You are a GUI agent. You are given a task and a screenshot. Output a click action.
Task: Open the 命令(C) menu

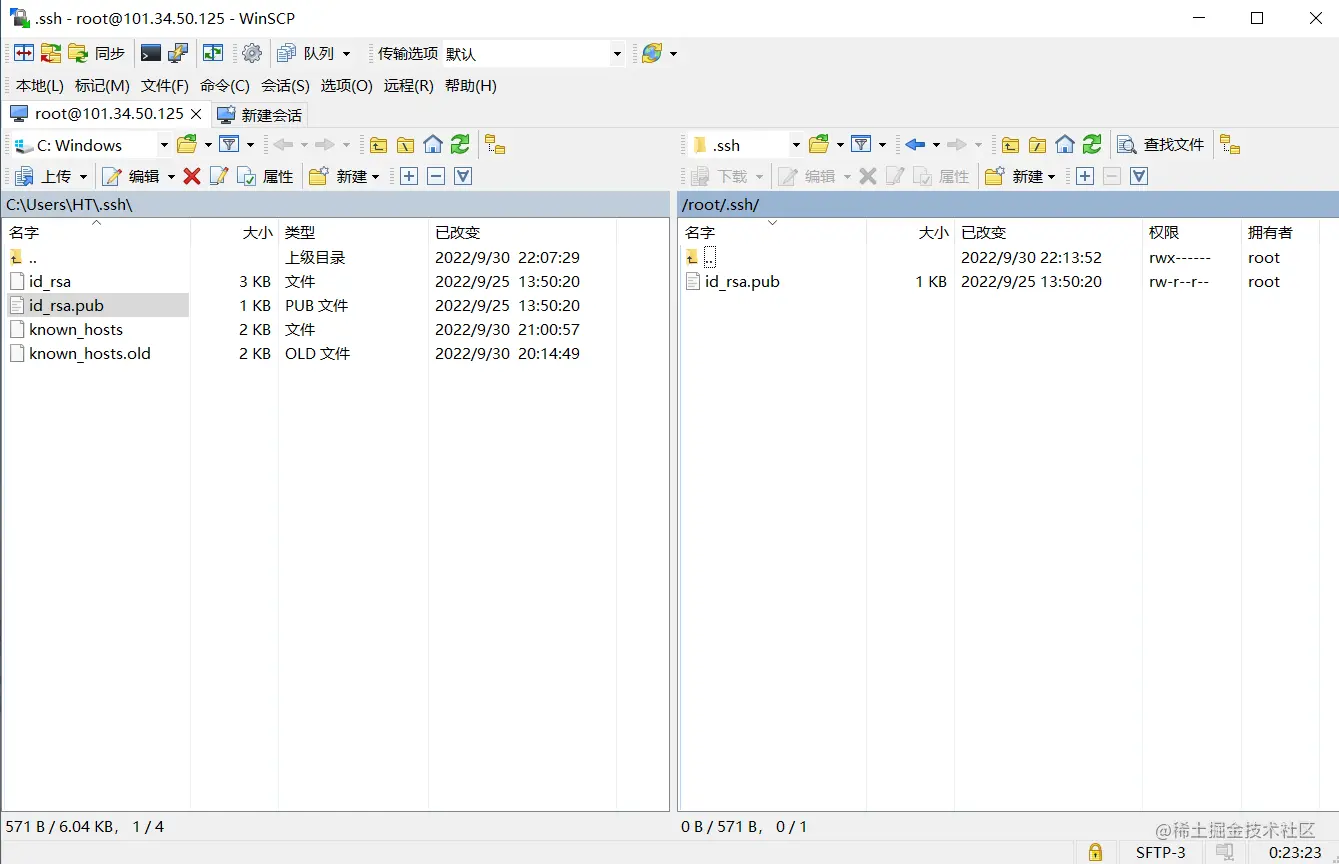225,86
